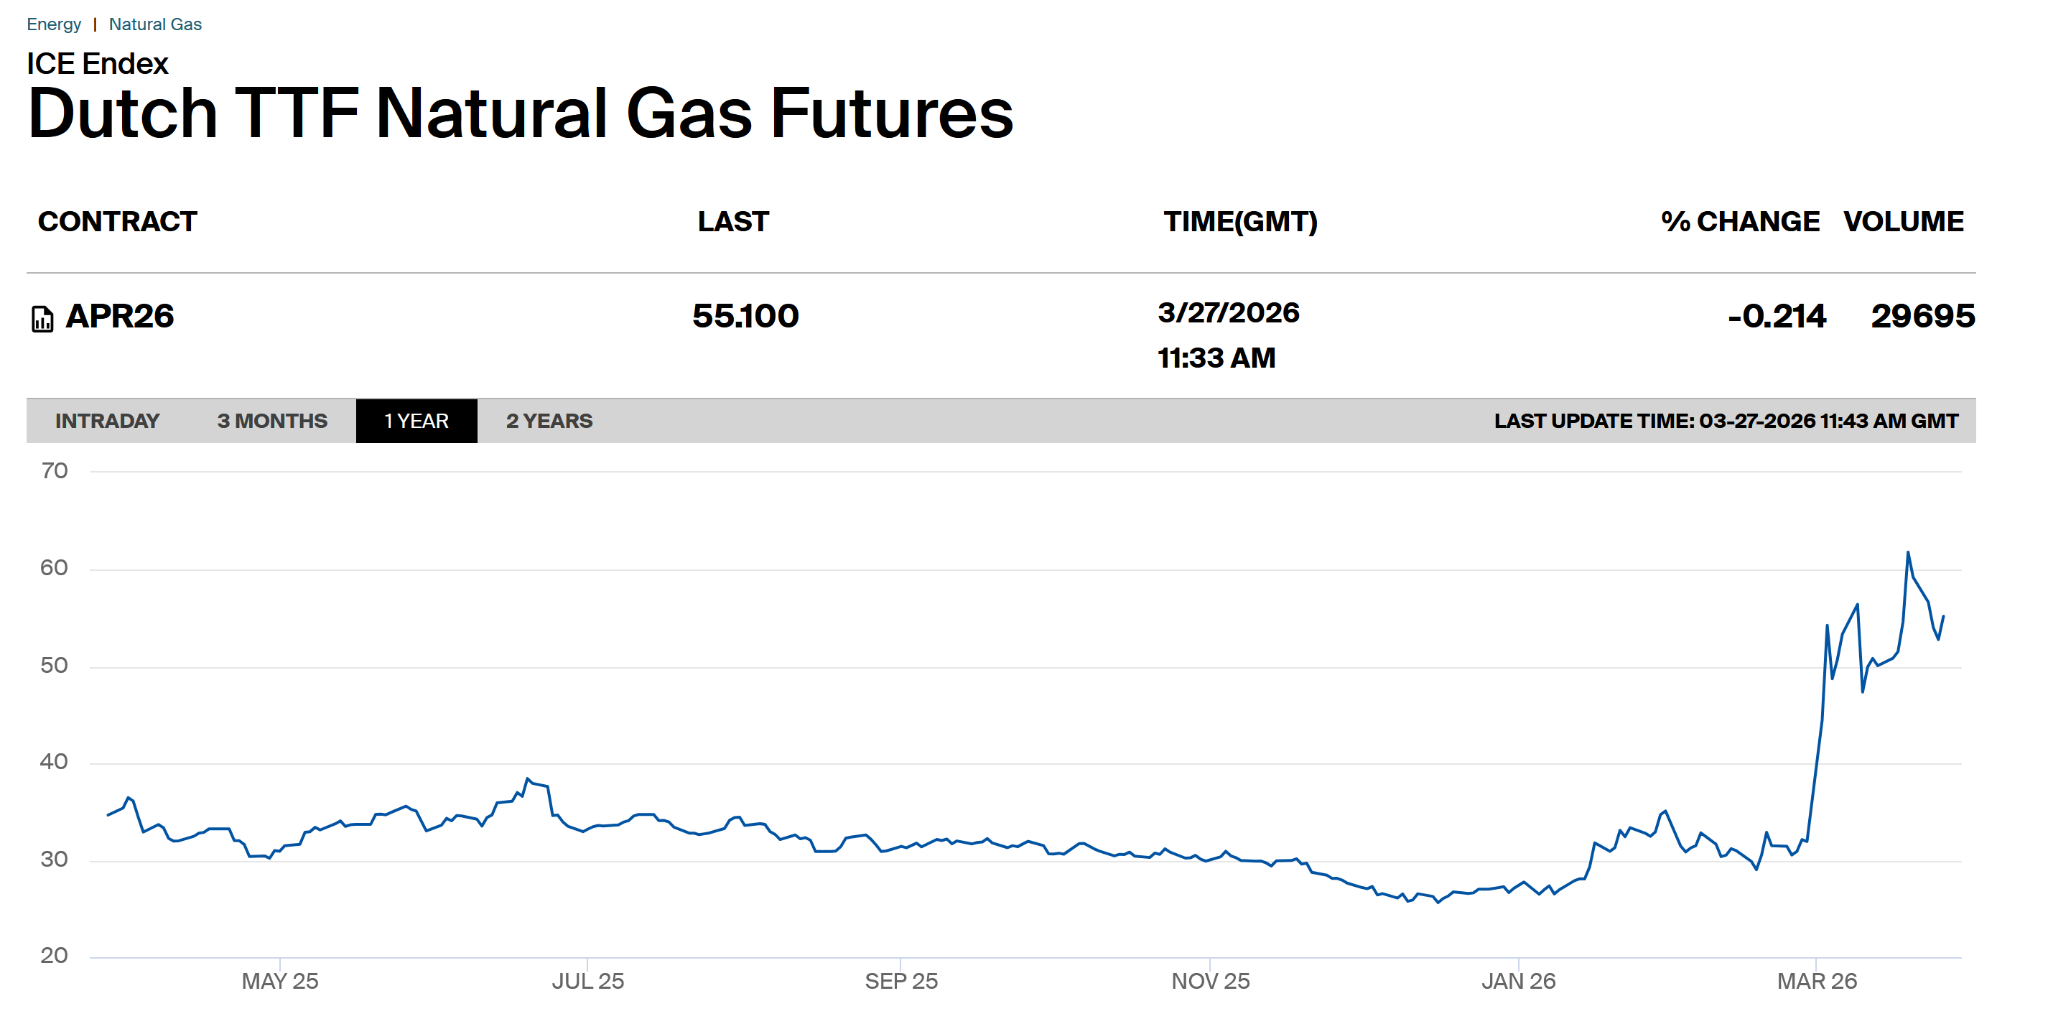Open the Natural Gas breadcrumb link

pos(155,24)
